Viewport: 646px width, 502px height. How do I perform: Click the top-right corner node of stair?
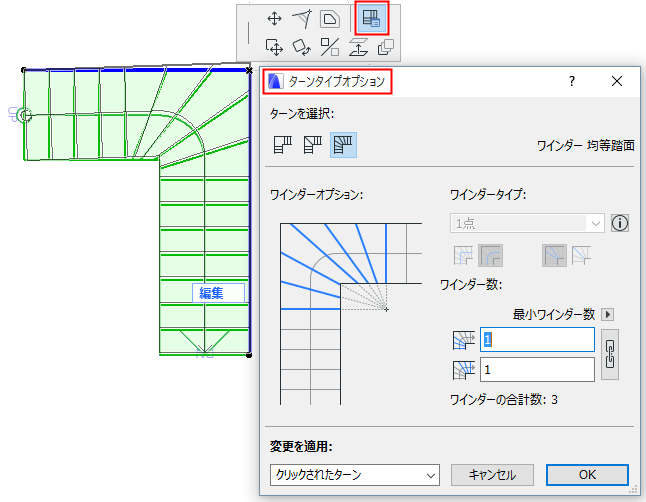tap(249, 70)
